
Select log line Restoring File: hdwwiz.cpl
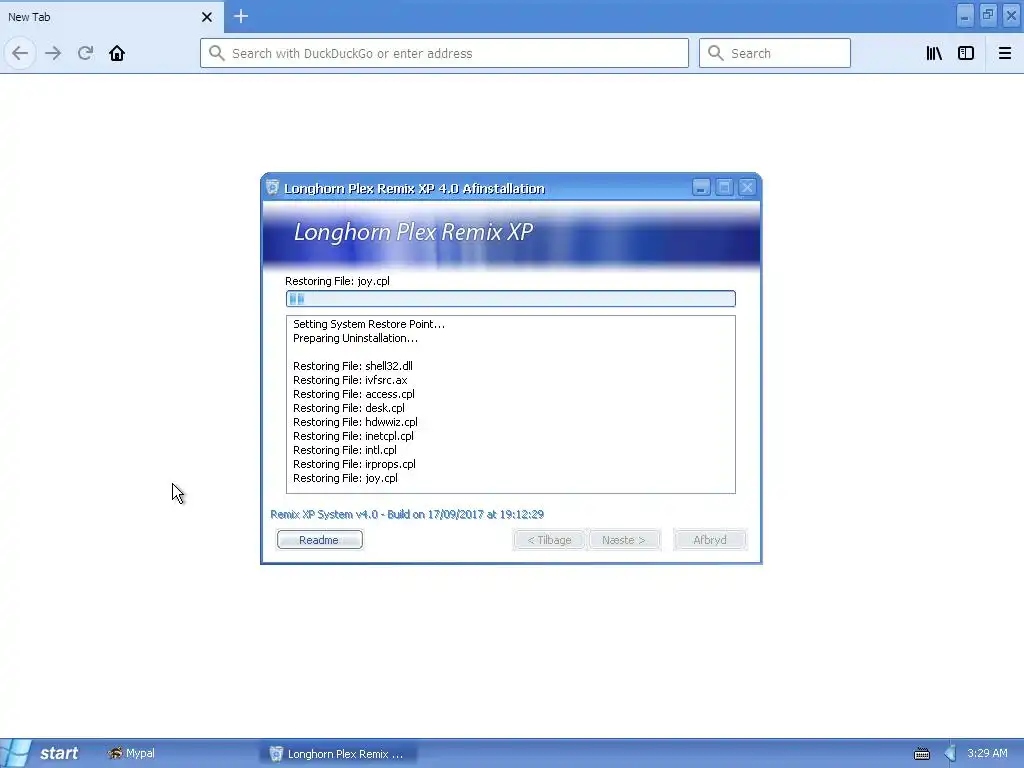355,423
